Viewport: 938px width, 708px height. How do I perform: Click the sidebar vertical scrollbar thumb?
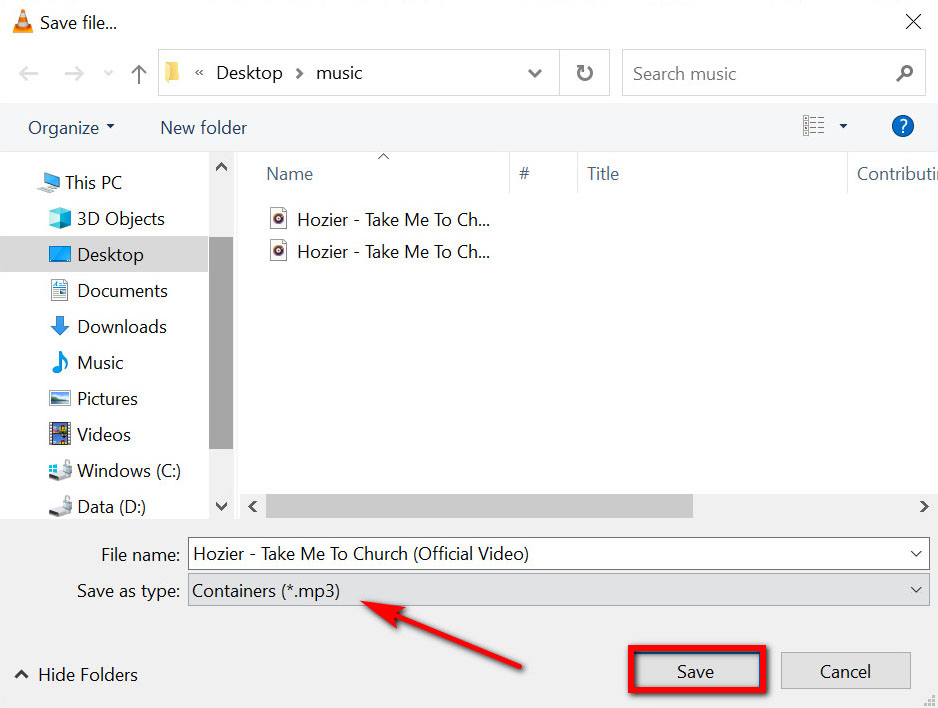tap(221, 343)
